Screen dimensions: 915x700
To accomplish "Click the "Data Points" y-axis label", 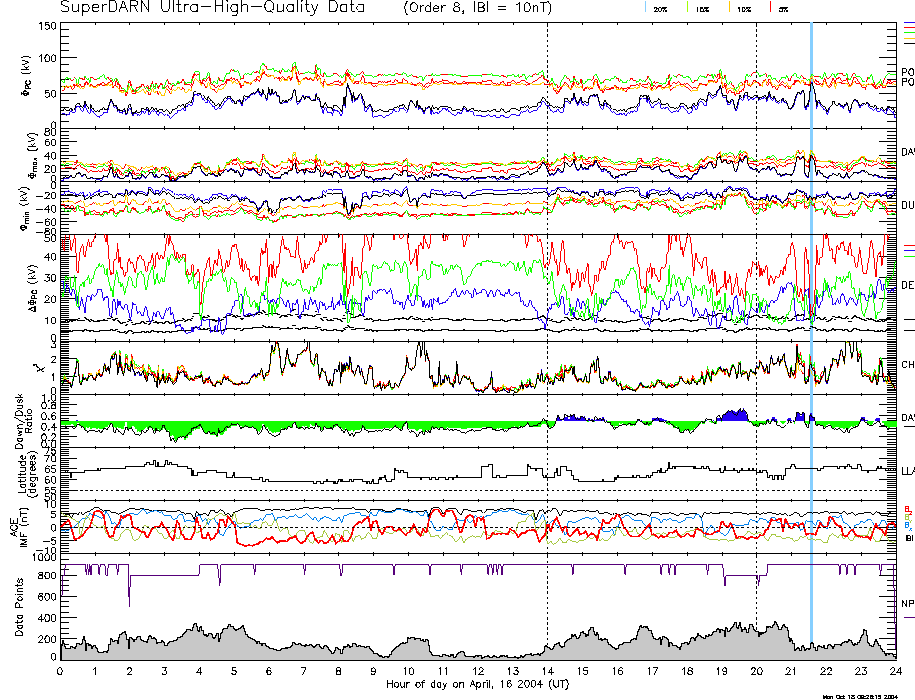I will click(x=18, y=610).
